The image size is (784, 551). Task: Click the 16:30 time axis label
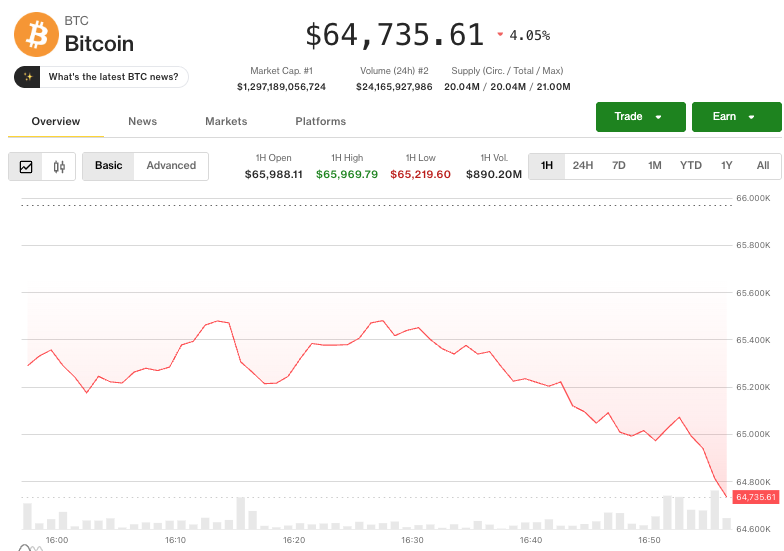(x=412, y=540)
